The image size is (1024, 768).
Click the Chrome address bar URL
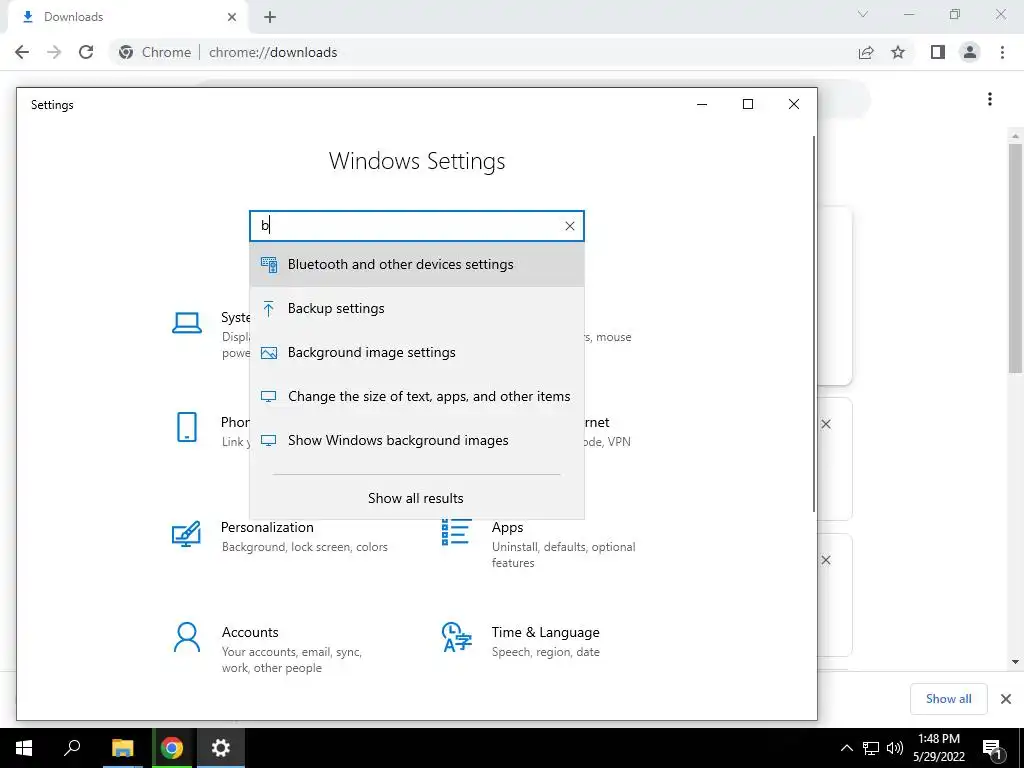[x=273, y=52]
